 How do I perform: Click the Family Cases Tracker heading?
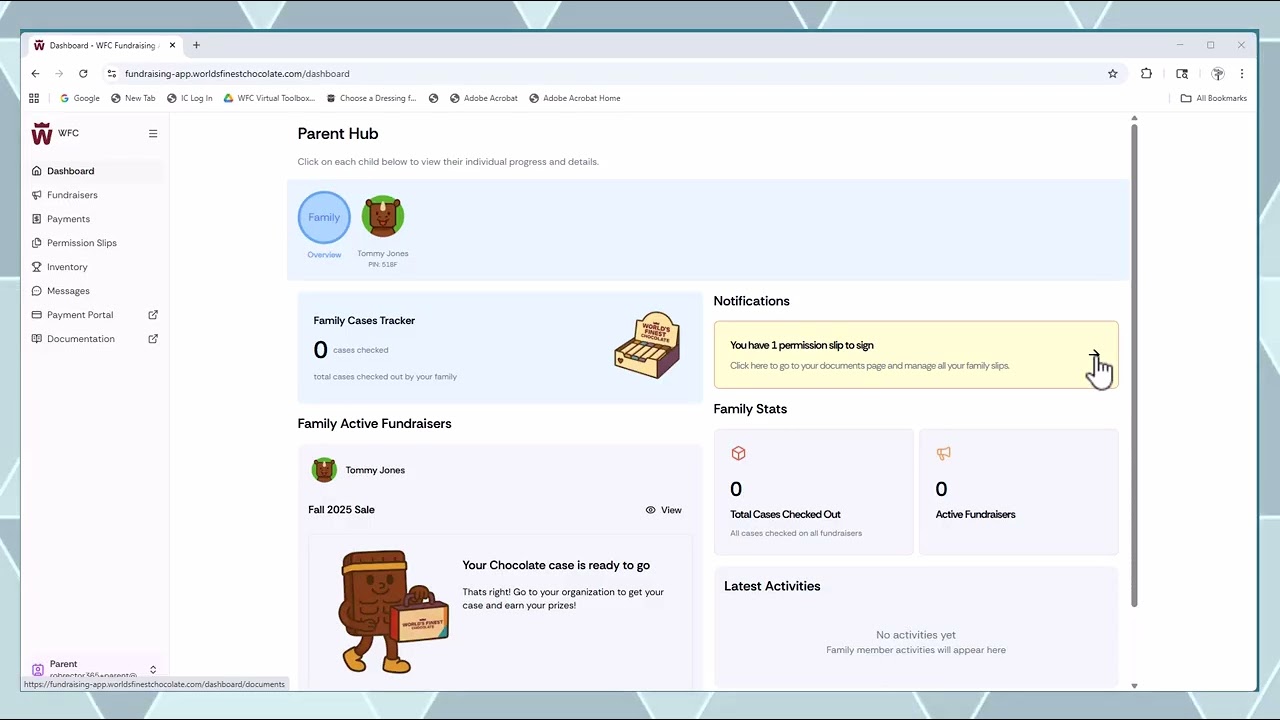click(364, 321)
